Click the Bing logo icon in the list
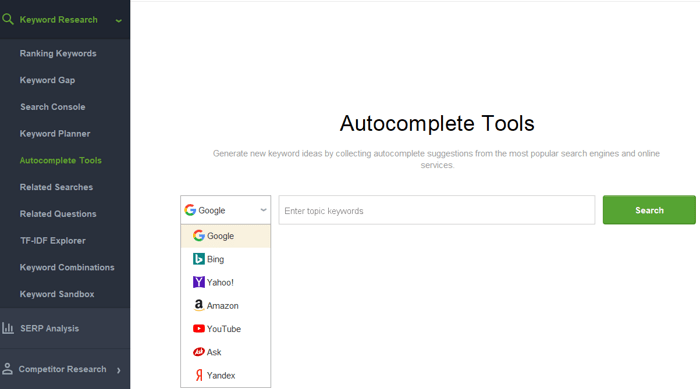The width and height of the screenshot is (700, 389). pyautogui.click(x=199, y=259)
